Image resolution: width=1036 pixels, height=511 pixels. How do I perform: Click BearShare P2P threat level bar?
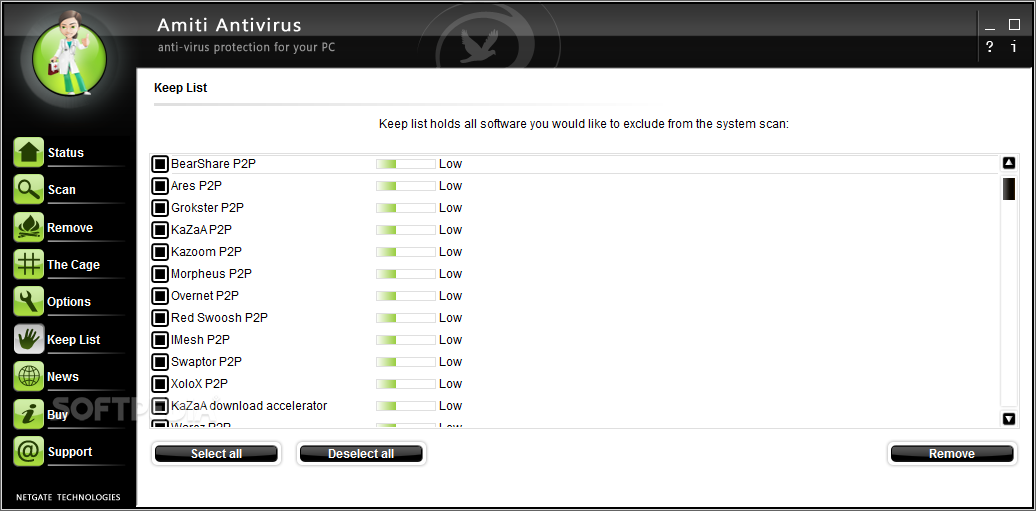pyautogui.click(x=406, y=164)
